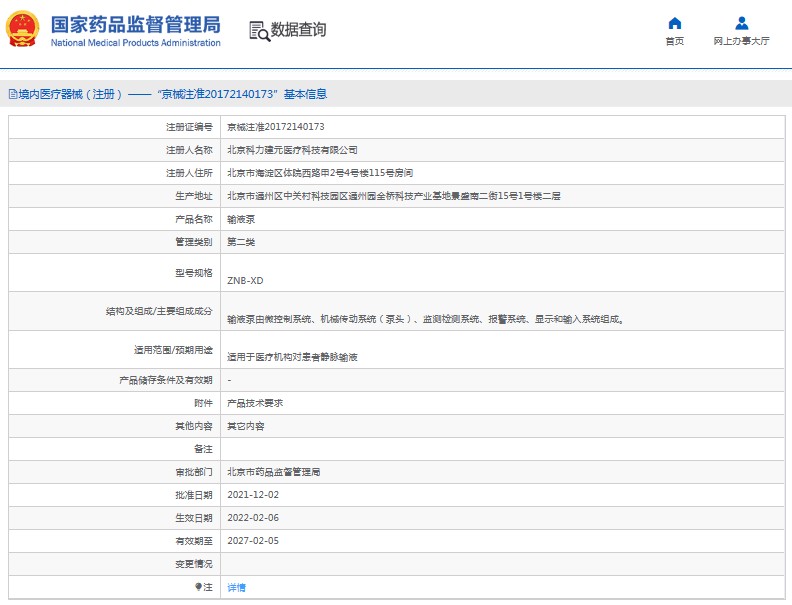This screenshot has width=792, height=605.
Task: Click the 数据查询 heading text
Action: [299, 29]
